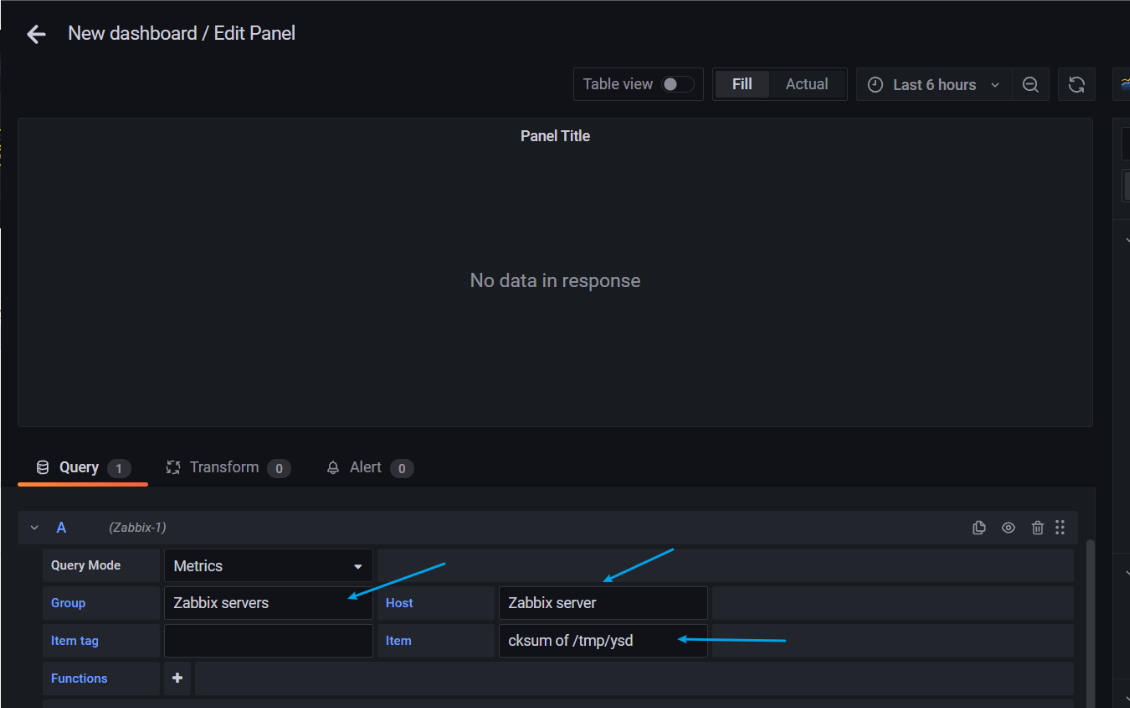Select the Query tab
The image size is (1130, 708).
(x=82, y=468)
